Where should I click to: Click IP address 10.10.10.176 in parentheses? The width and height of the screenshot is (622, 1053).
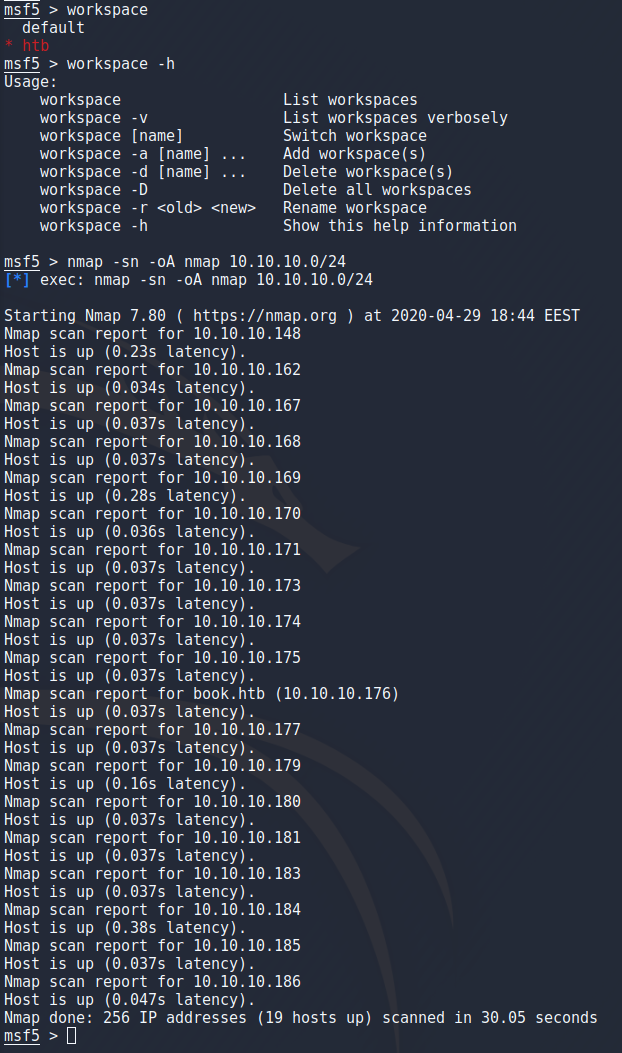[337, 694]
